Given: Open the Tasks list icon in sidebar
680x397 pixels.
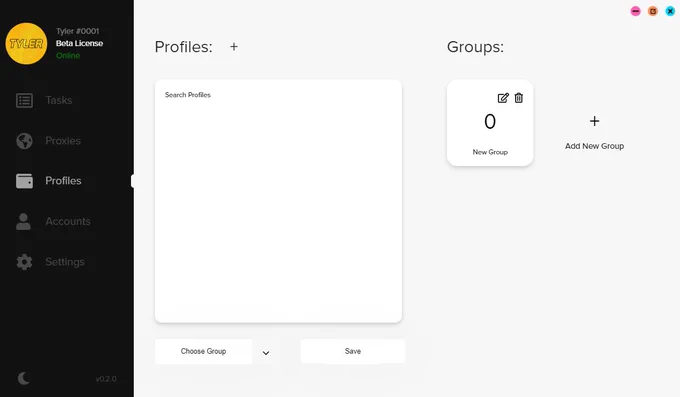Looking at the screenshot, I should (x=24, y=100).
